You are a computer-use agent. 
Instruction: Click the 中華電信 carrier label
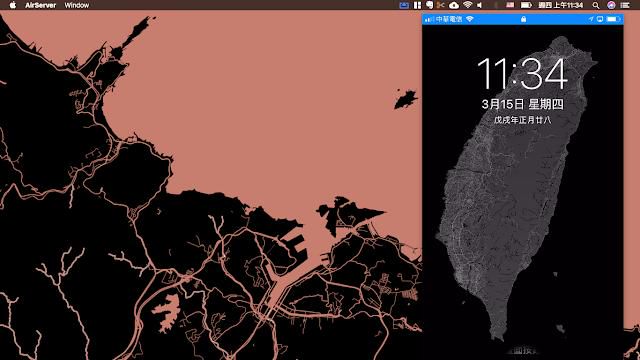pos(449,19)
